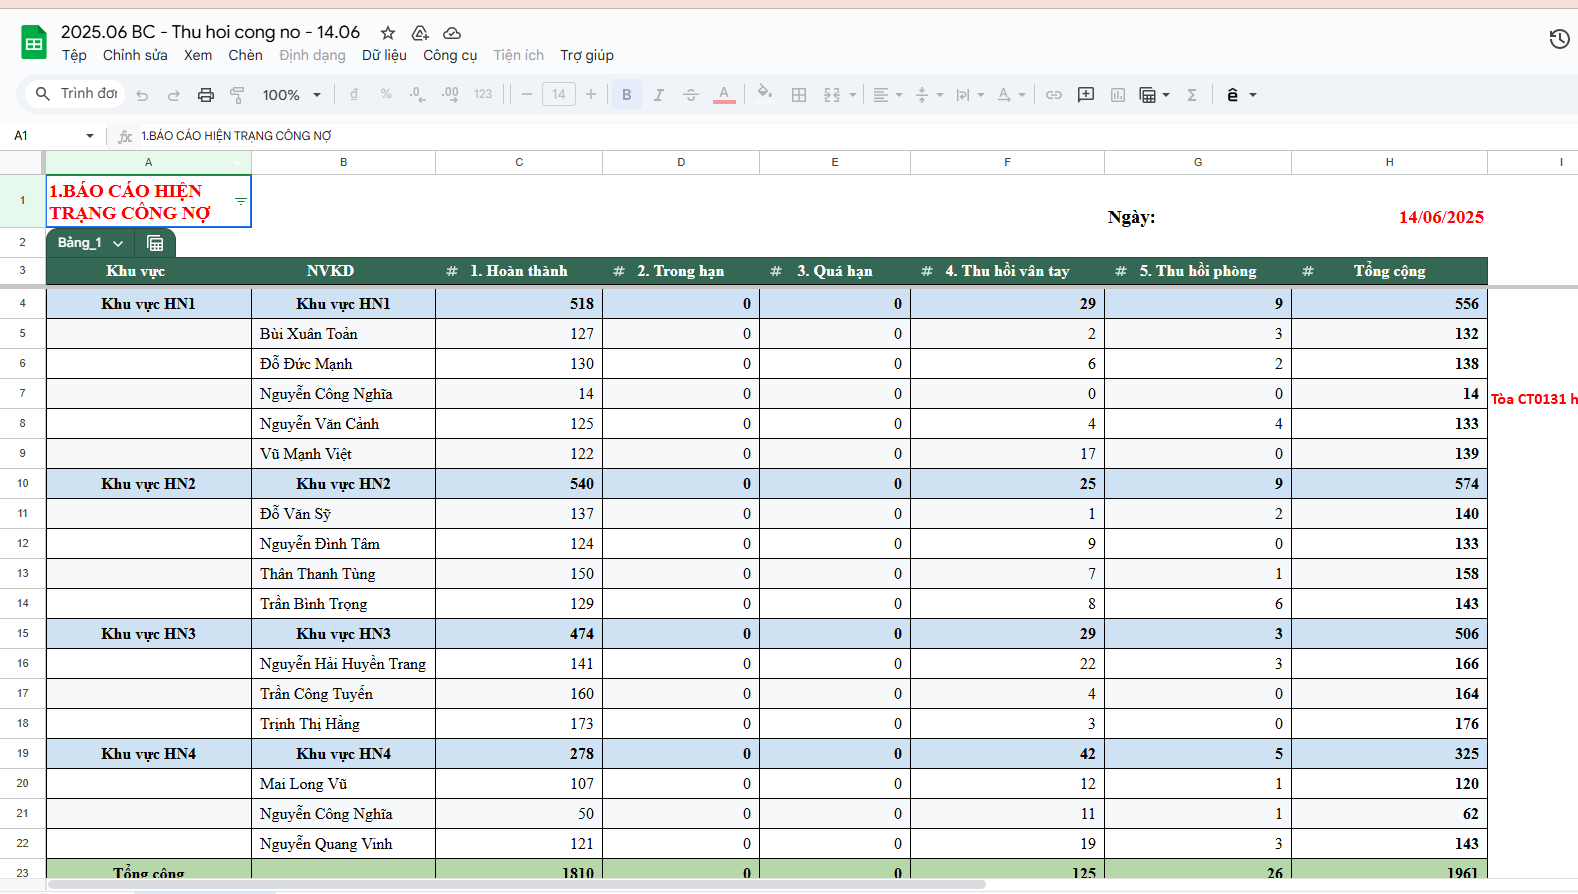Increase font size with plus button
Image resolution: width=1578 pixels, height=894 pixels.
point(591,95)
